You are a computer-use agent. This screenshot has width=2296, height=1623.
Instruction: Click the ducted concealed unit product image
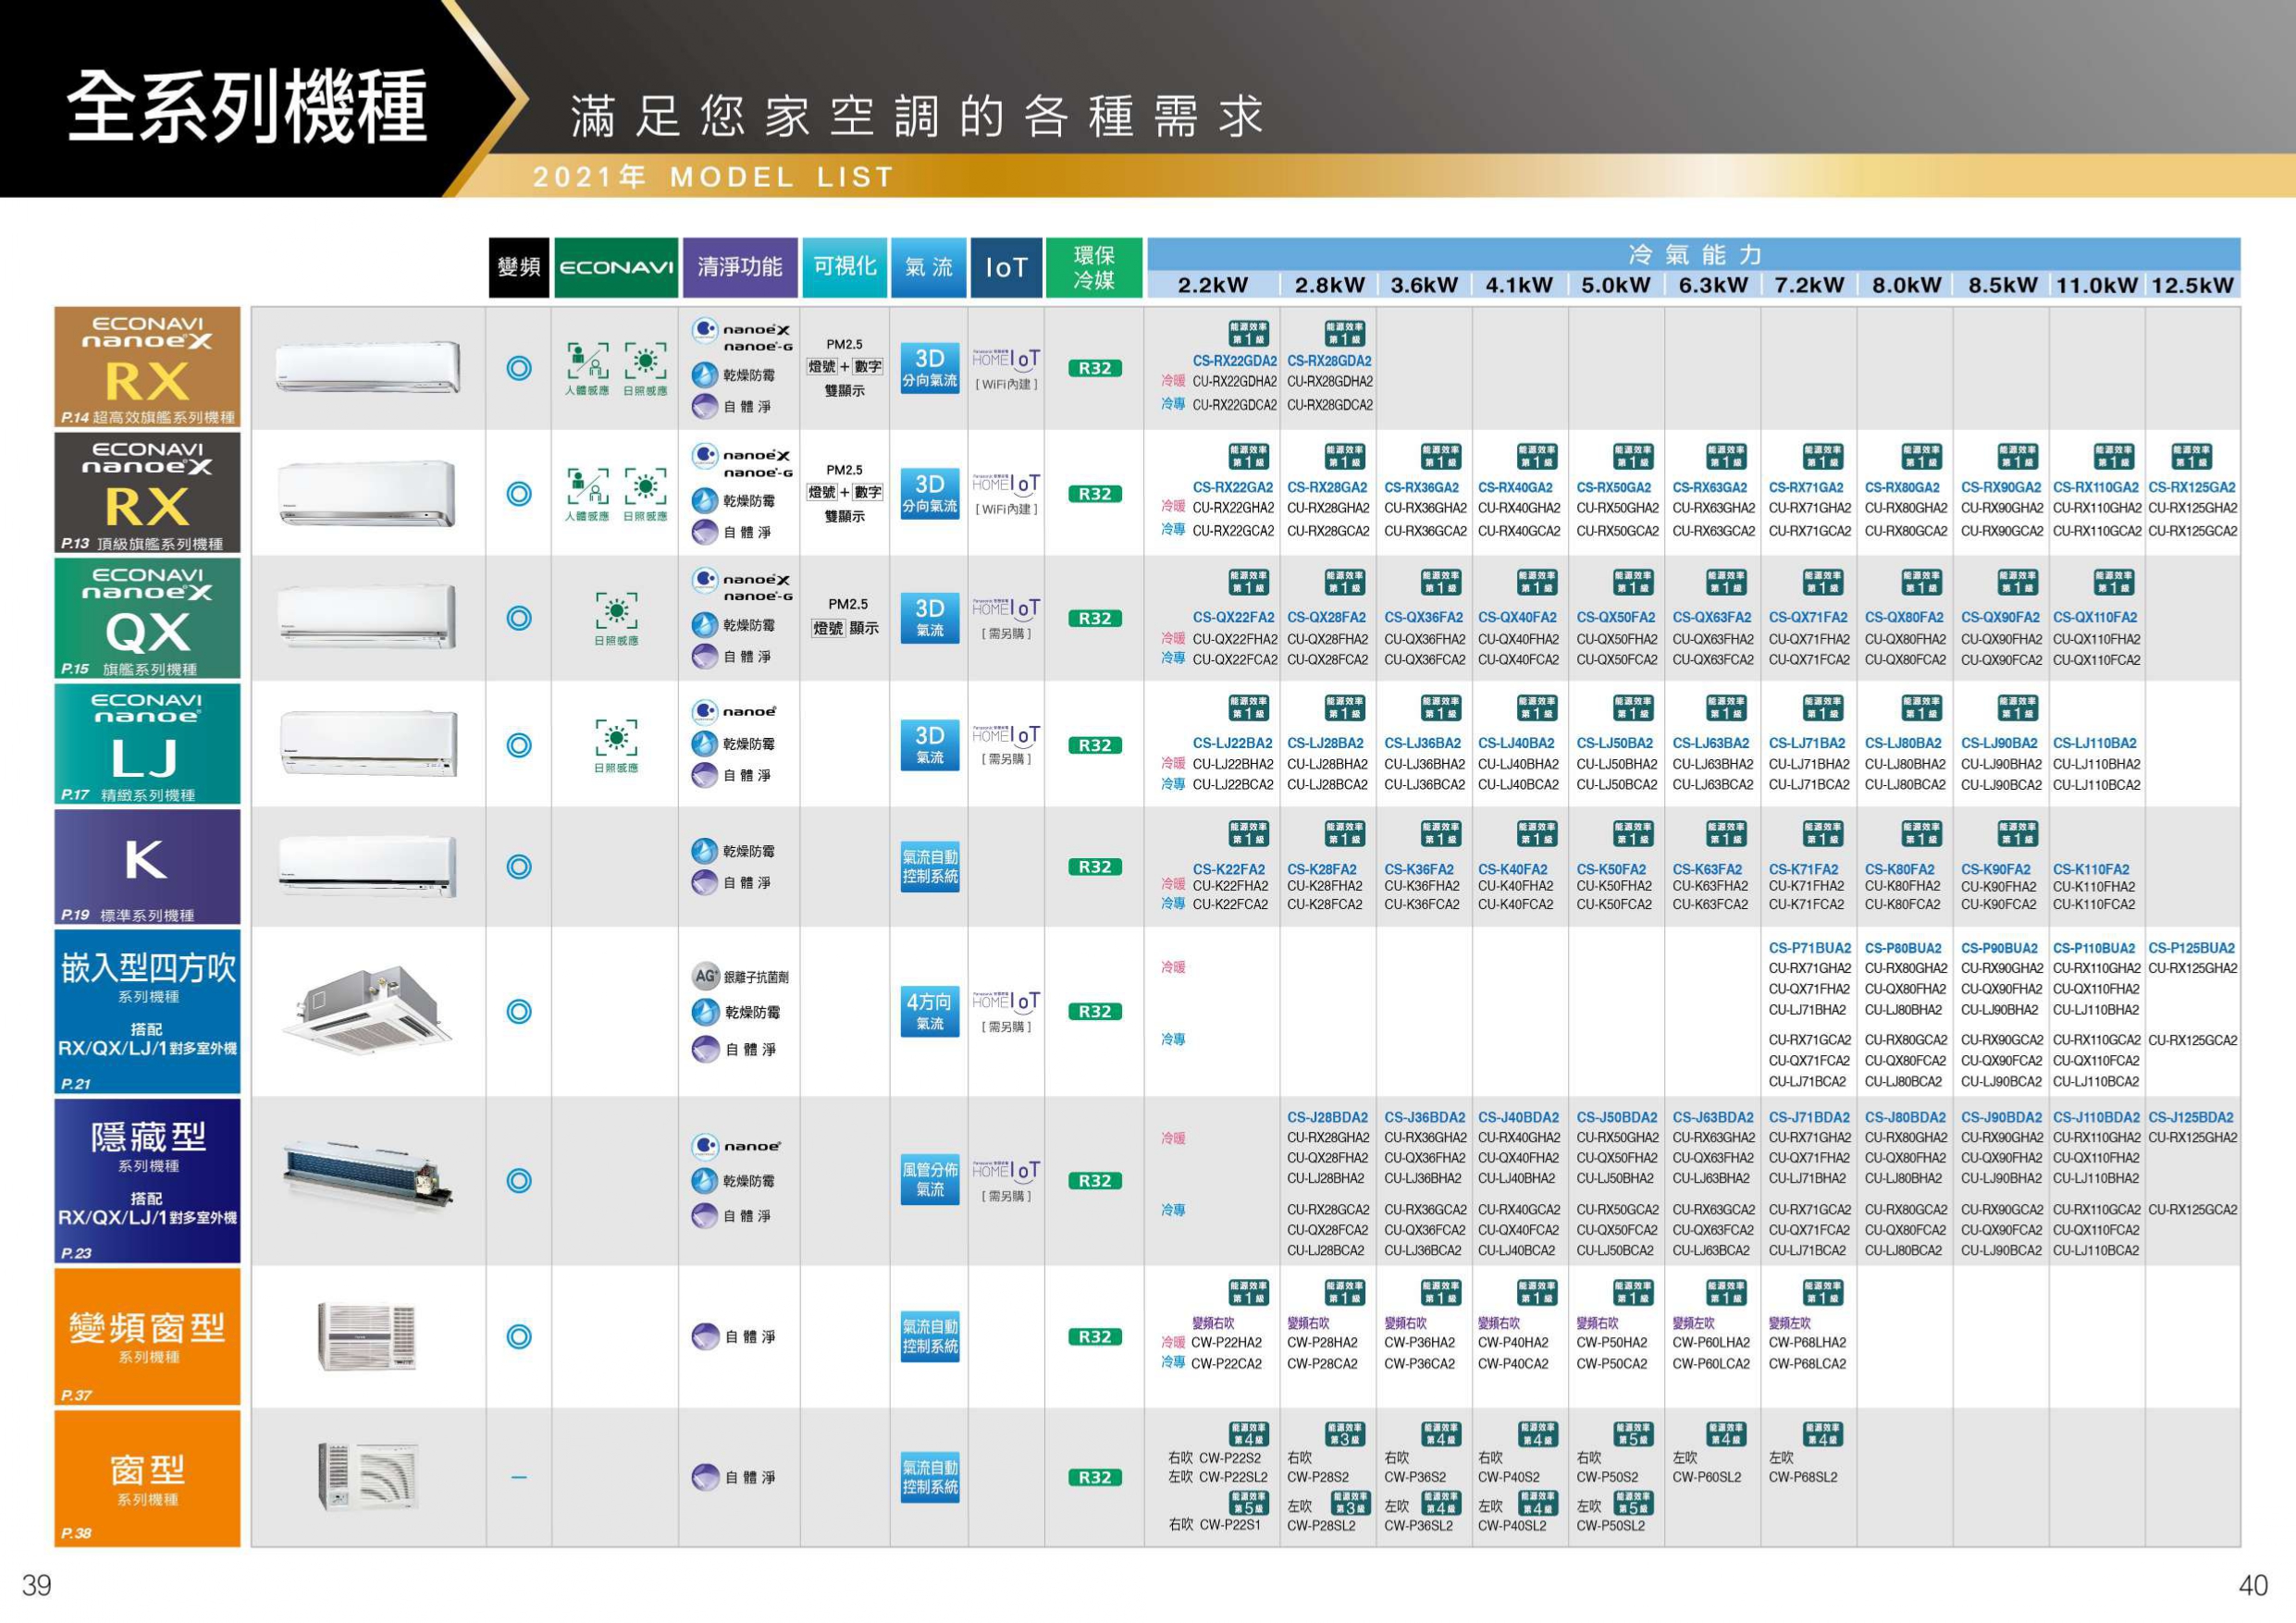[368, 1179]
